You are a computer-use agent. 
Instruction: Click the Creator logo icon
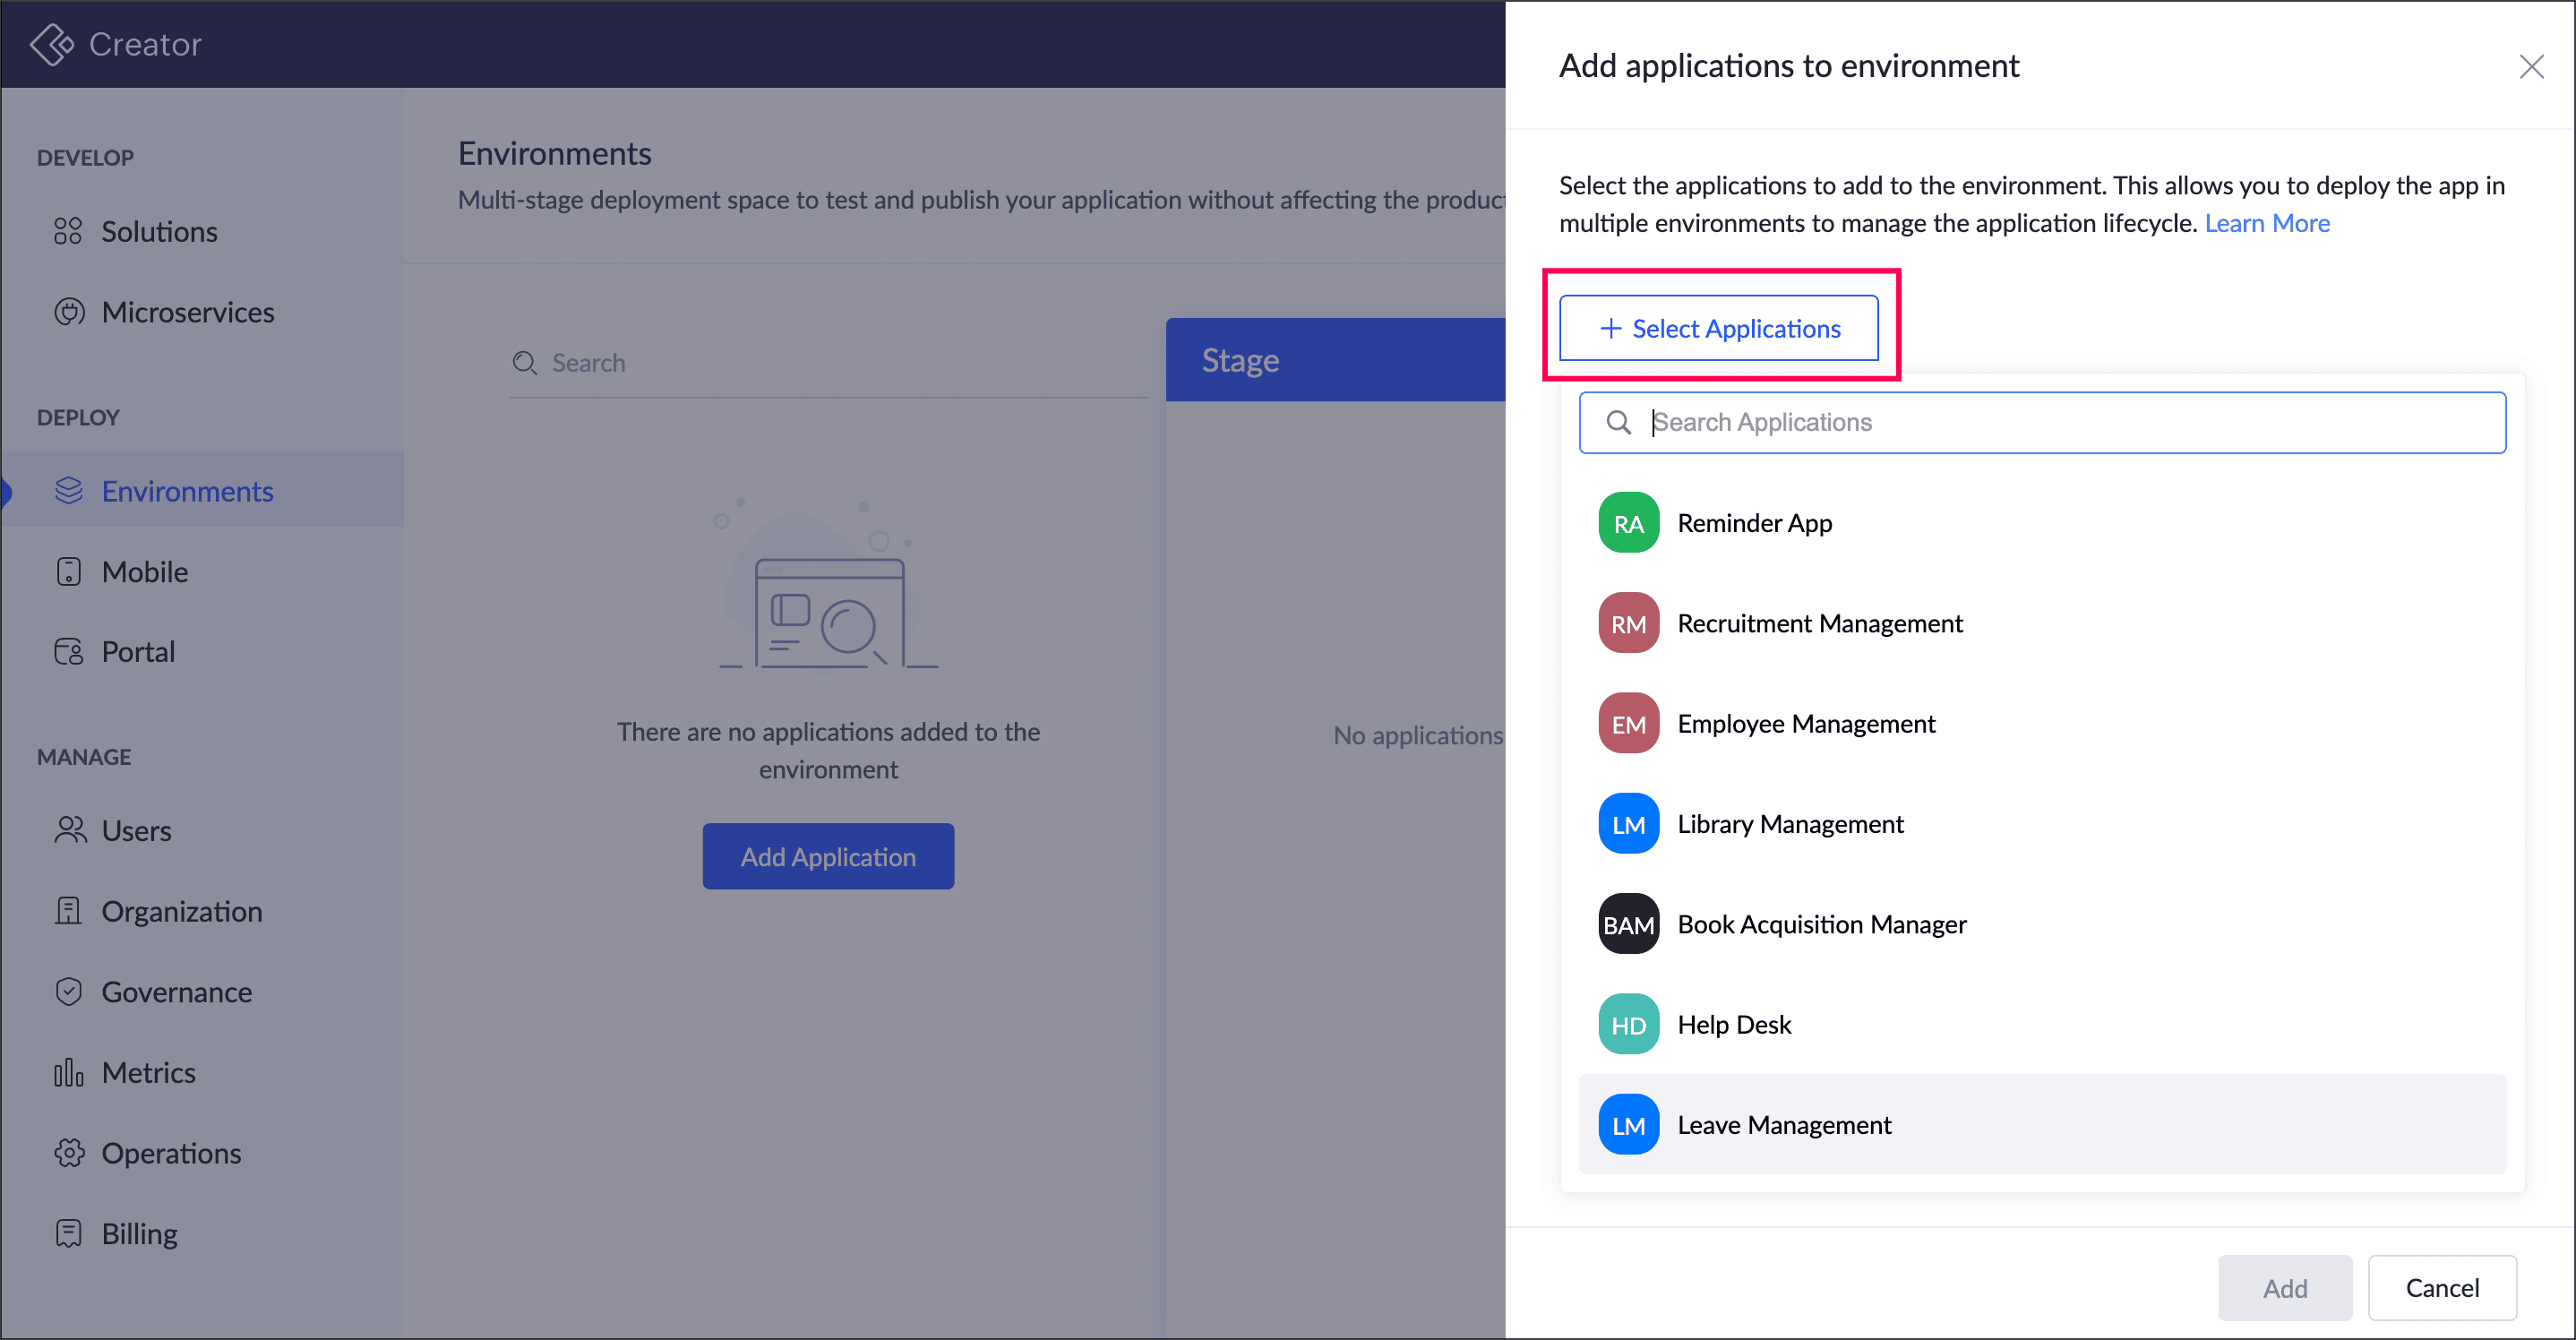(x=51, y=44)
